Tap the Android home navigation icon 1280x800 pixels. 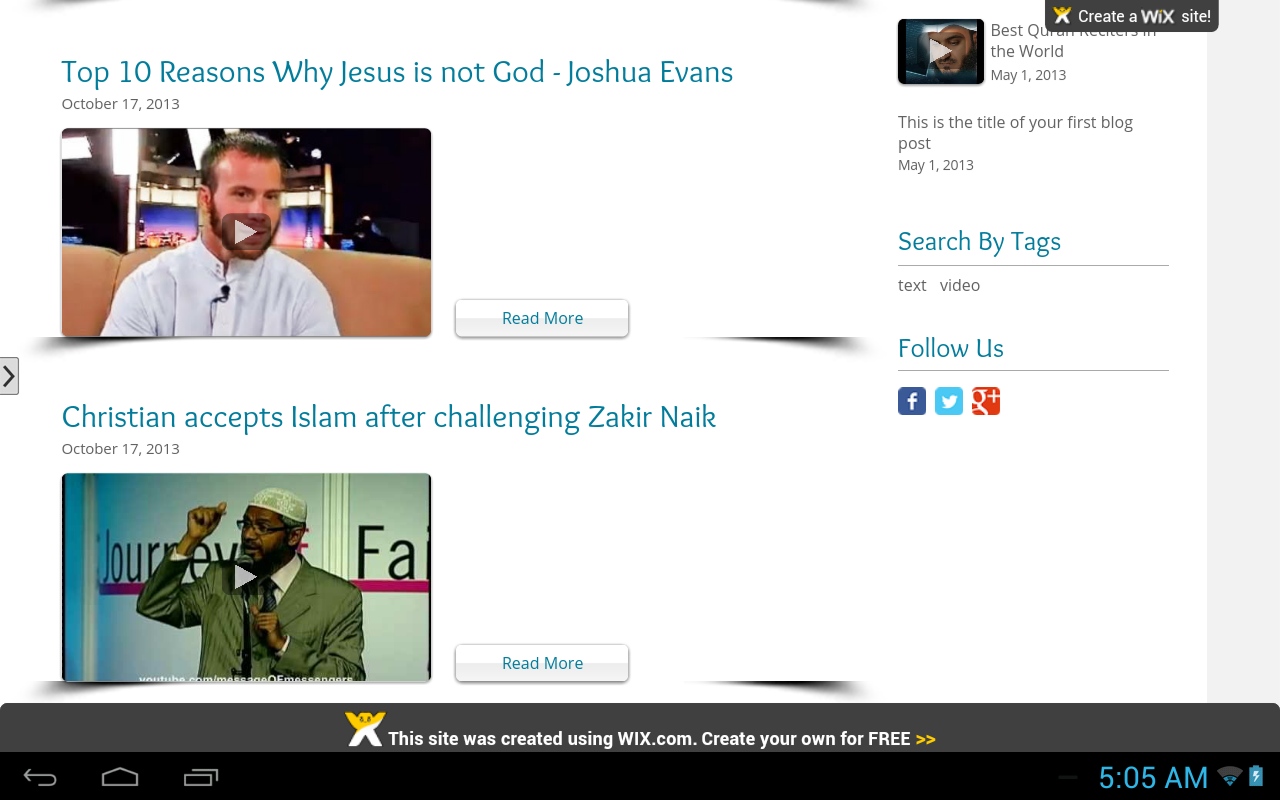[x=120, y=777]
